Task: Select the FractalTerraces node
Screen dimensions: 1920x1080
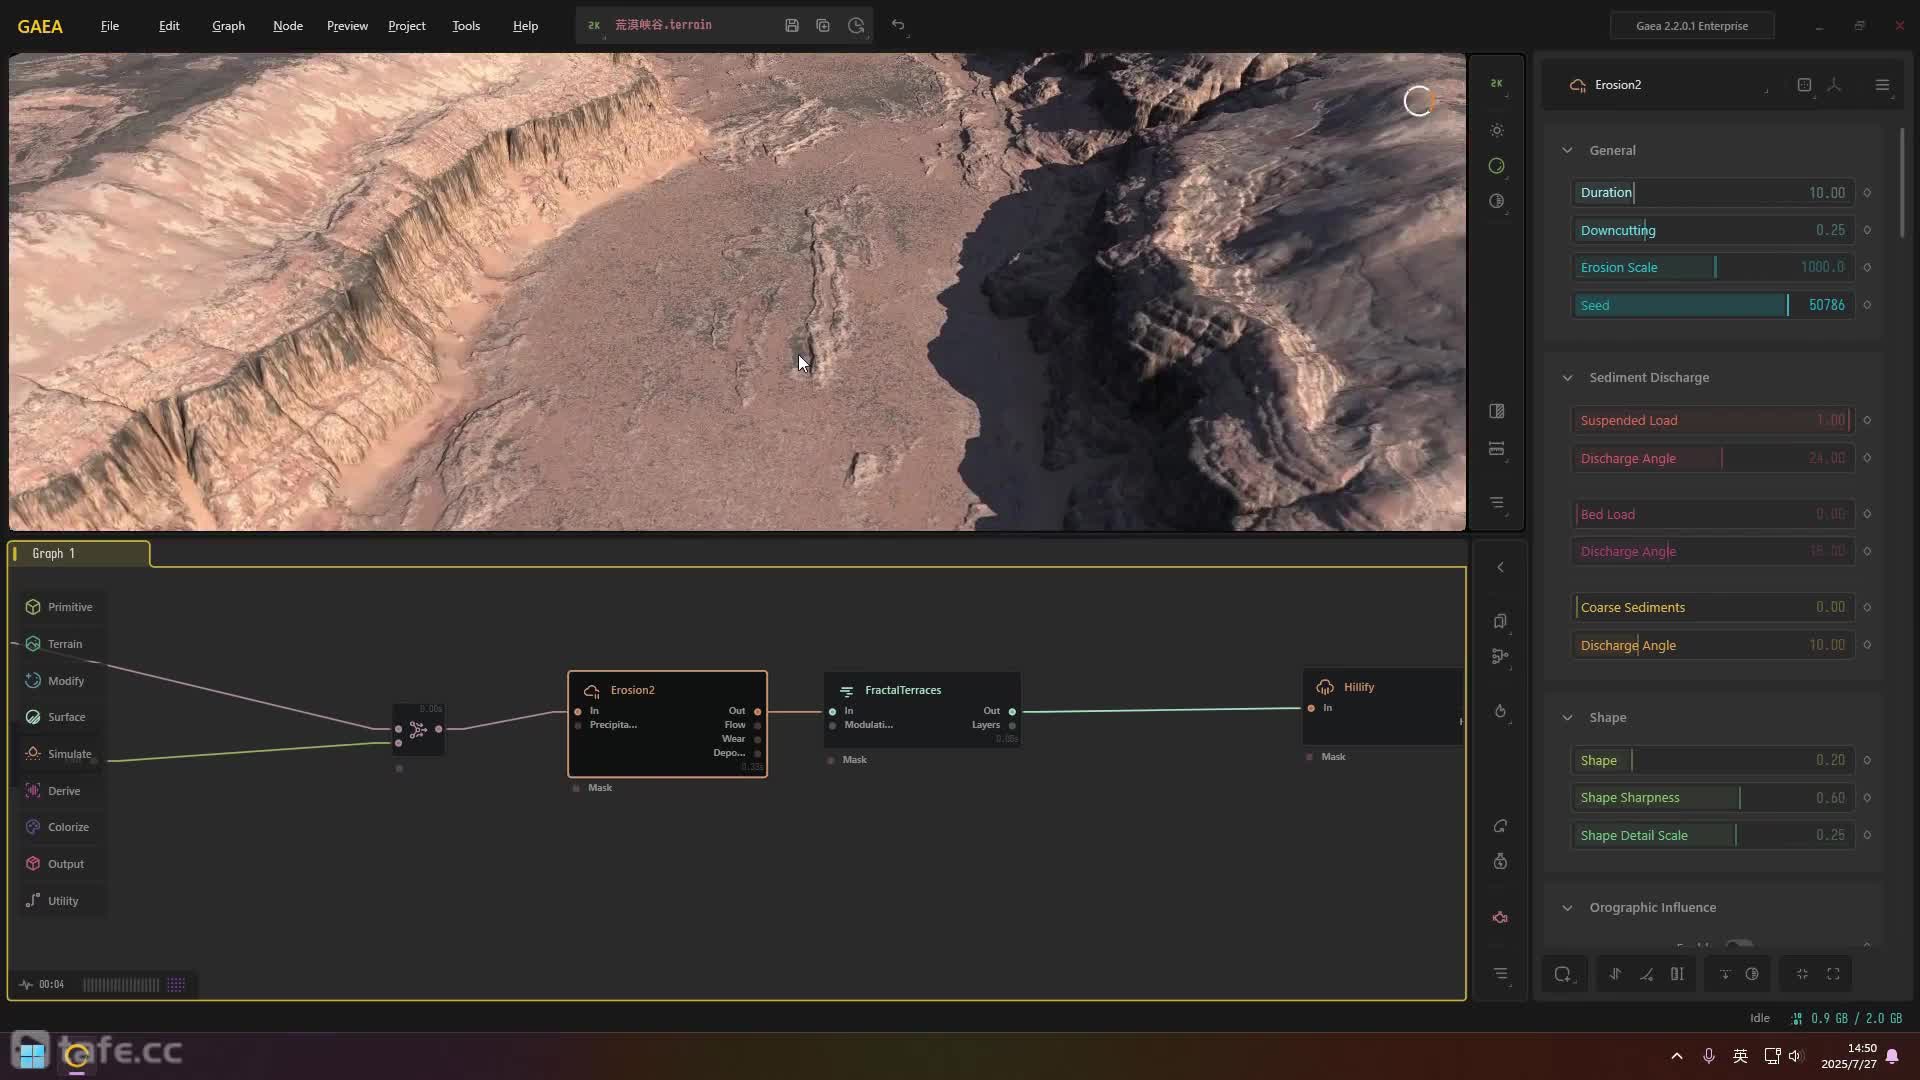Action: click(x=902, y=690)
